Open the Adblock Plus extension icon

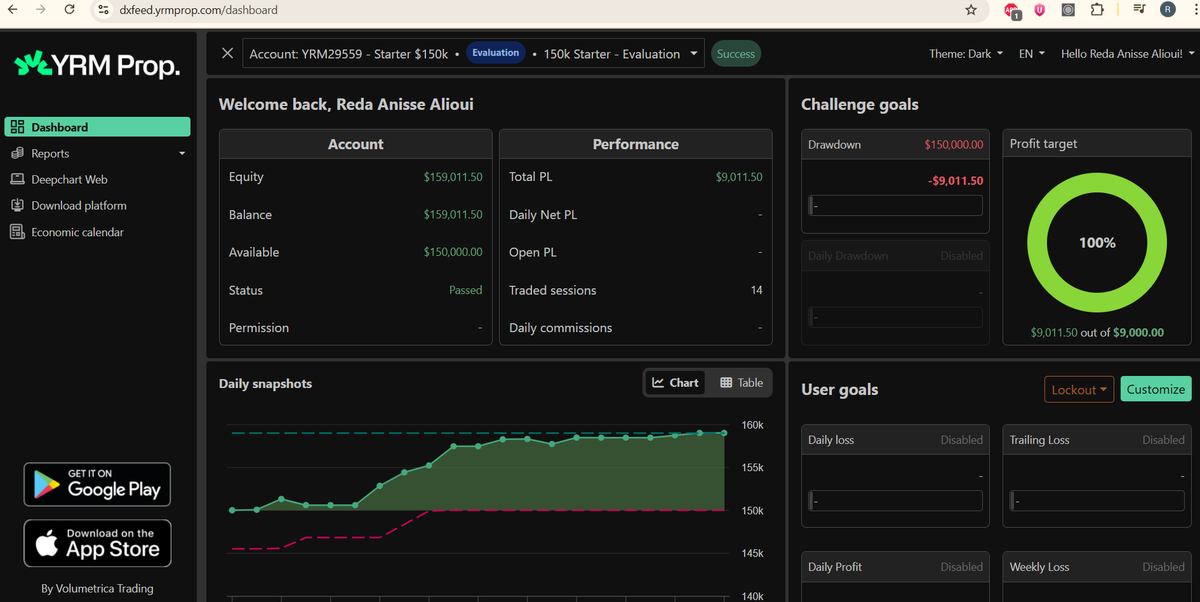pyautogui.click(x=1012, y=10)
